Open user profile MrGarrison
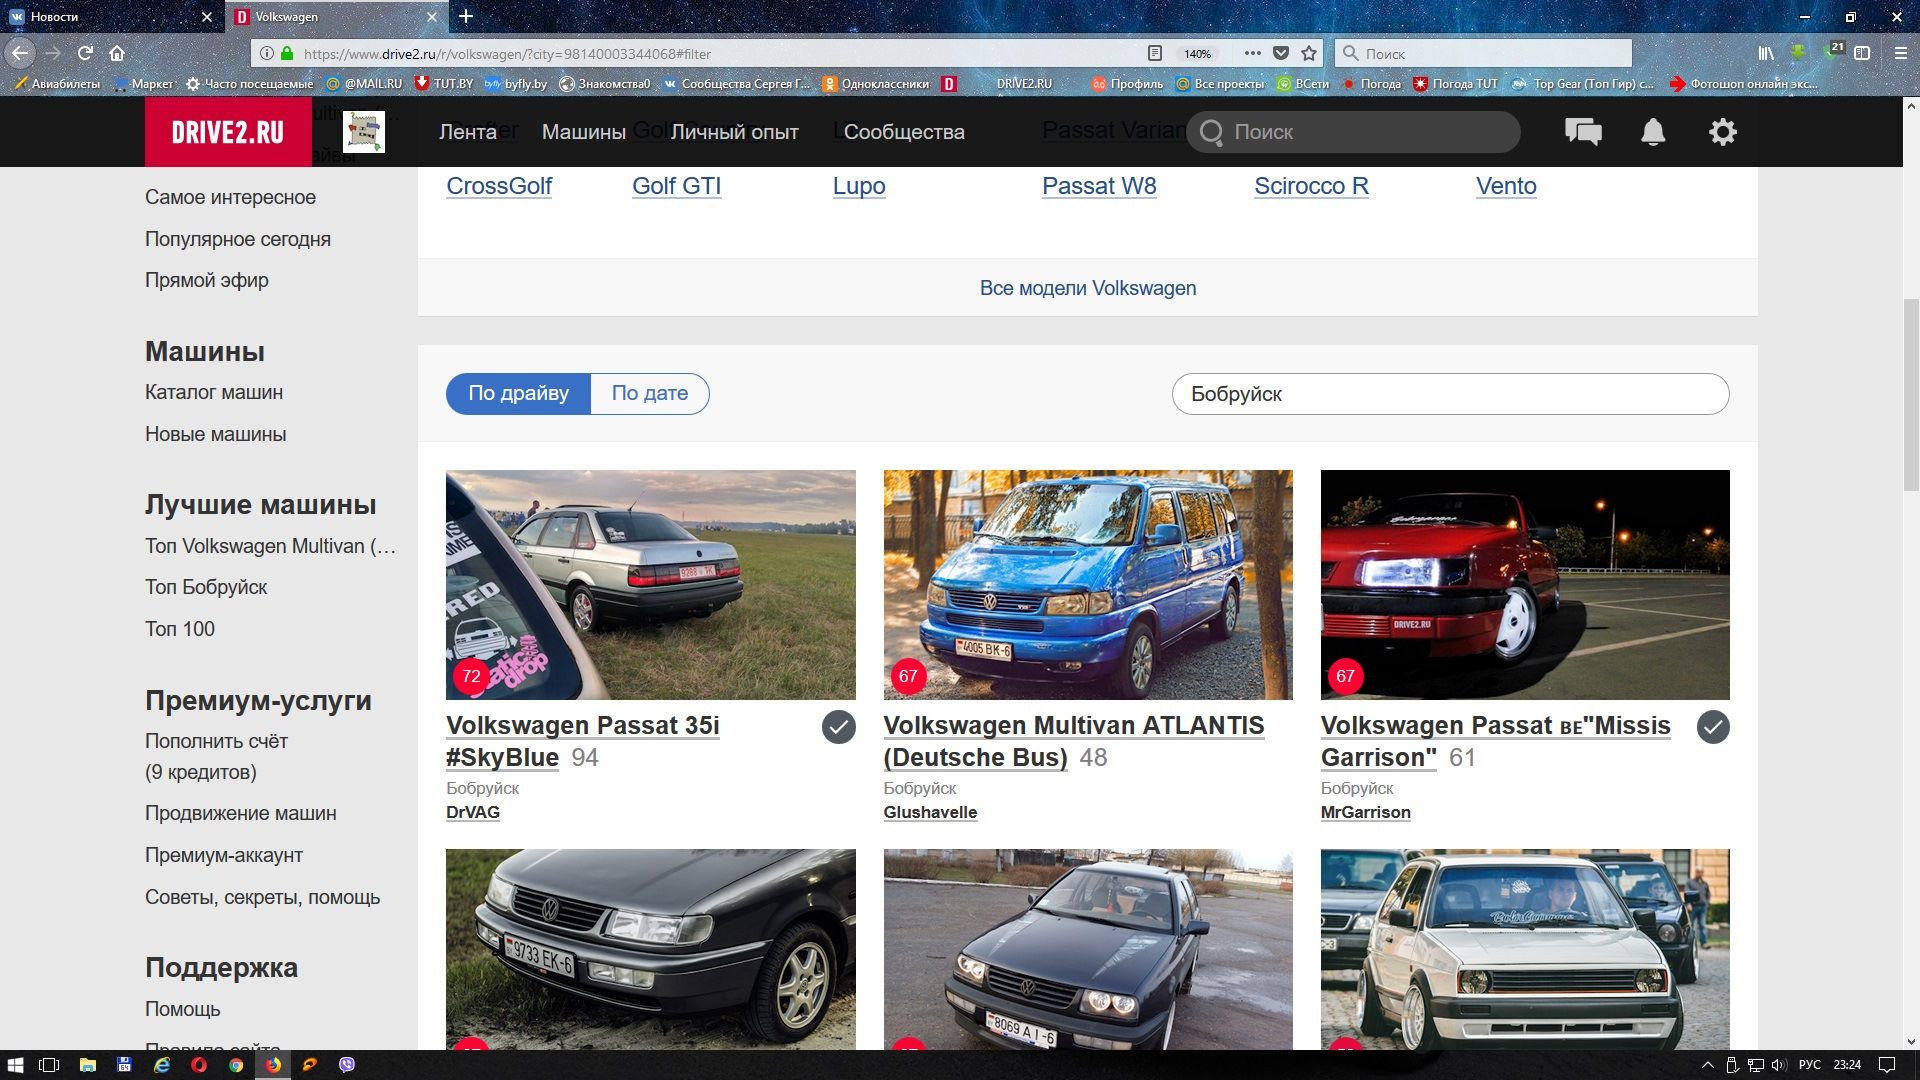The height and width of the screenshot is (1080, 1920). click(x=1366, y=812)
